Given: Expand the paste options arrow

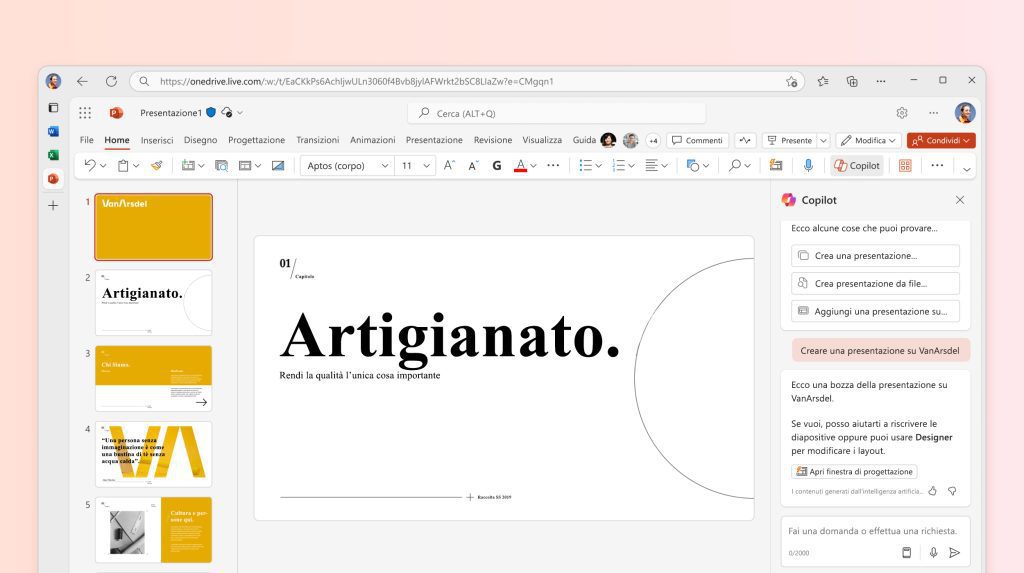Looking at the screenshot, I should [136, 166].
